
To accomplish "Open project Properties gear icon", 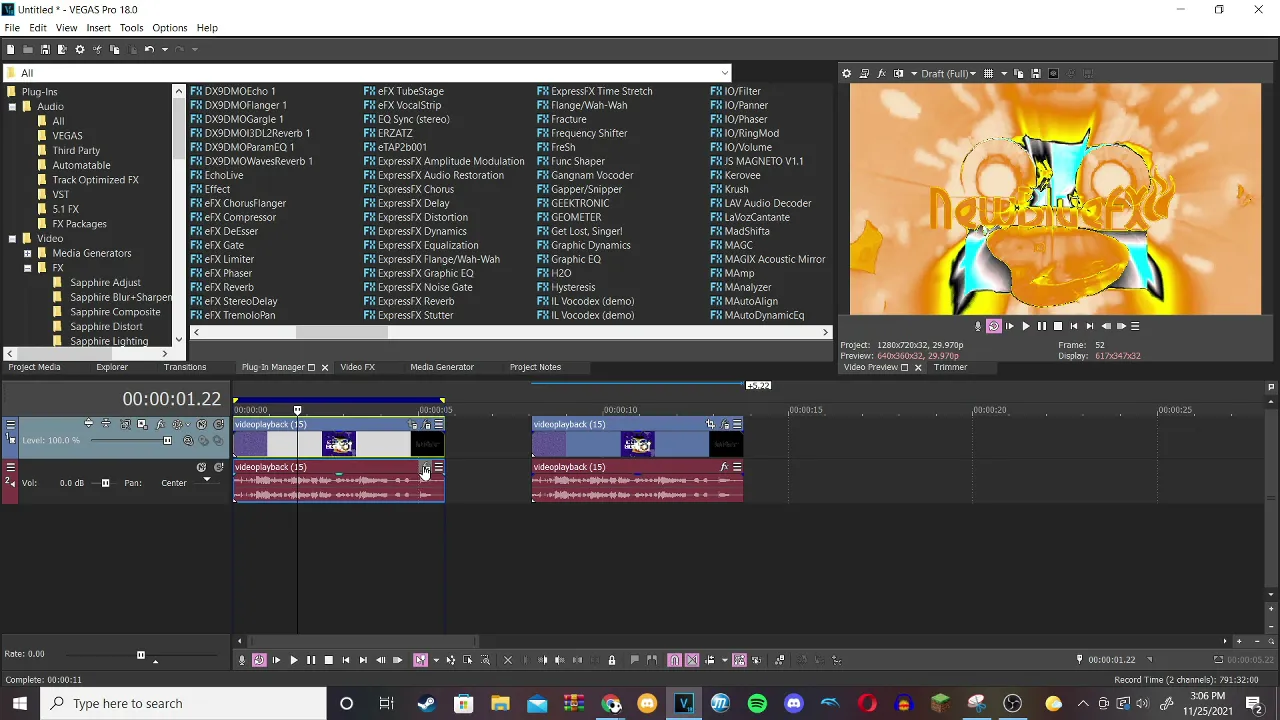I will pyautogui.click(x=80, y=49).
